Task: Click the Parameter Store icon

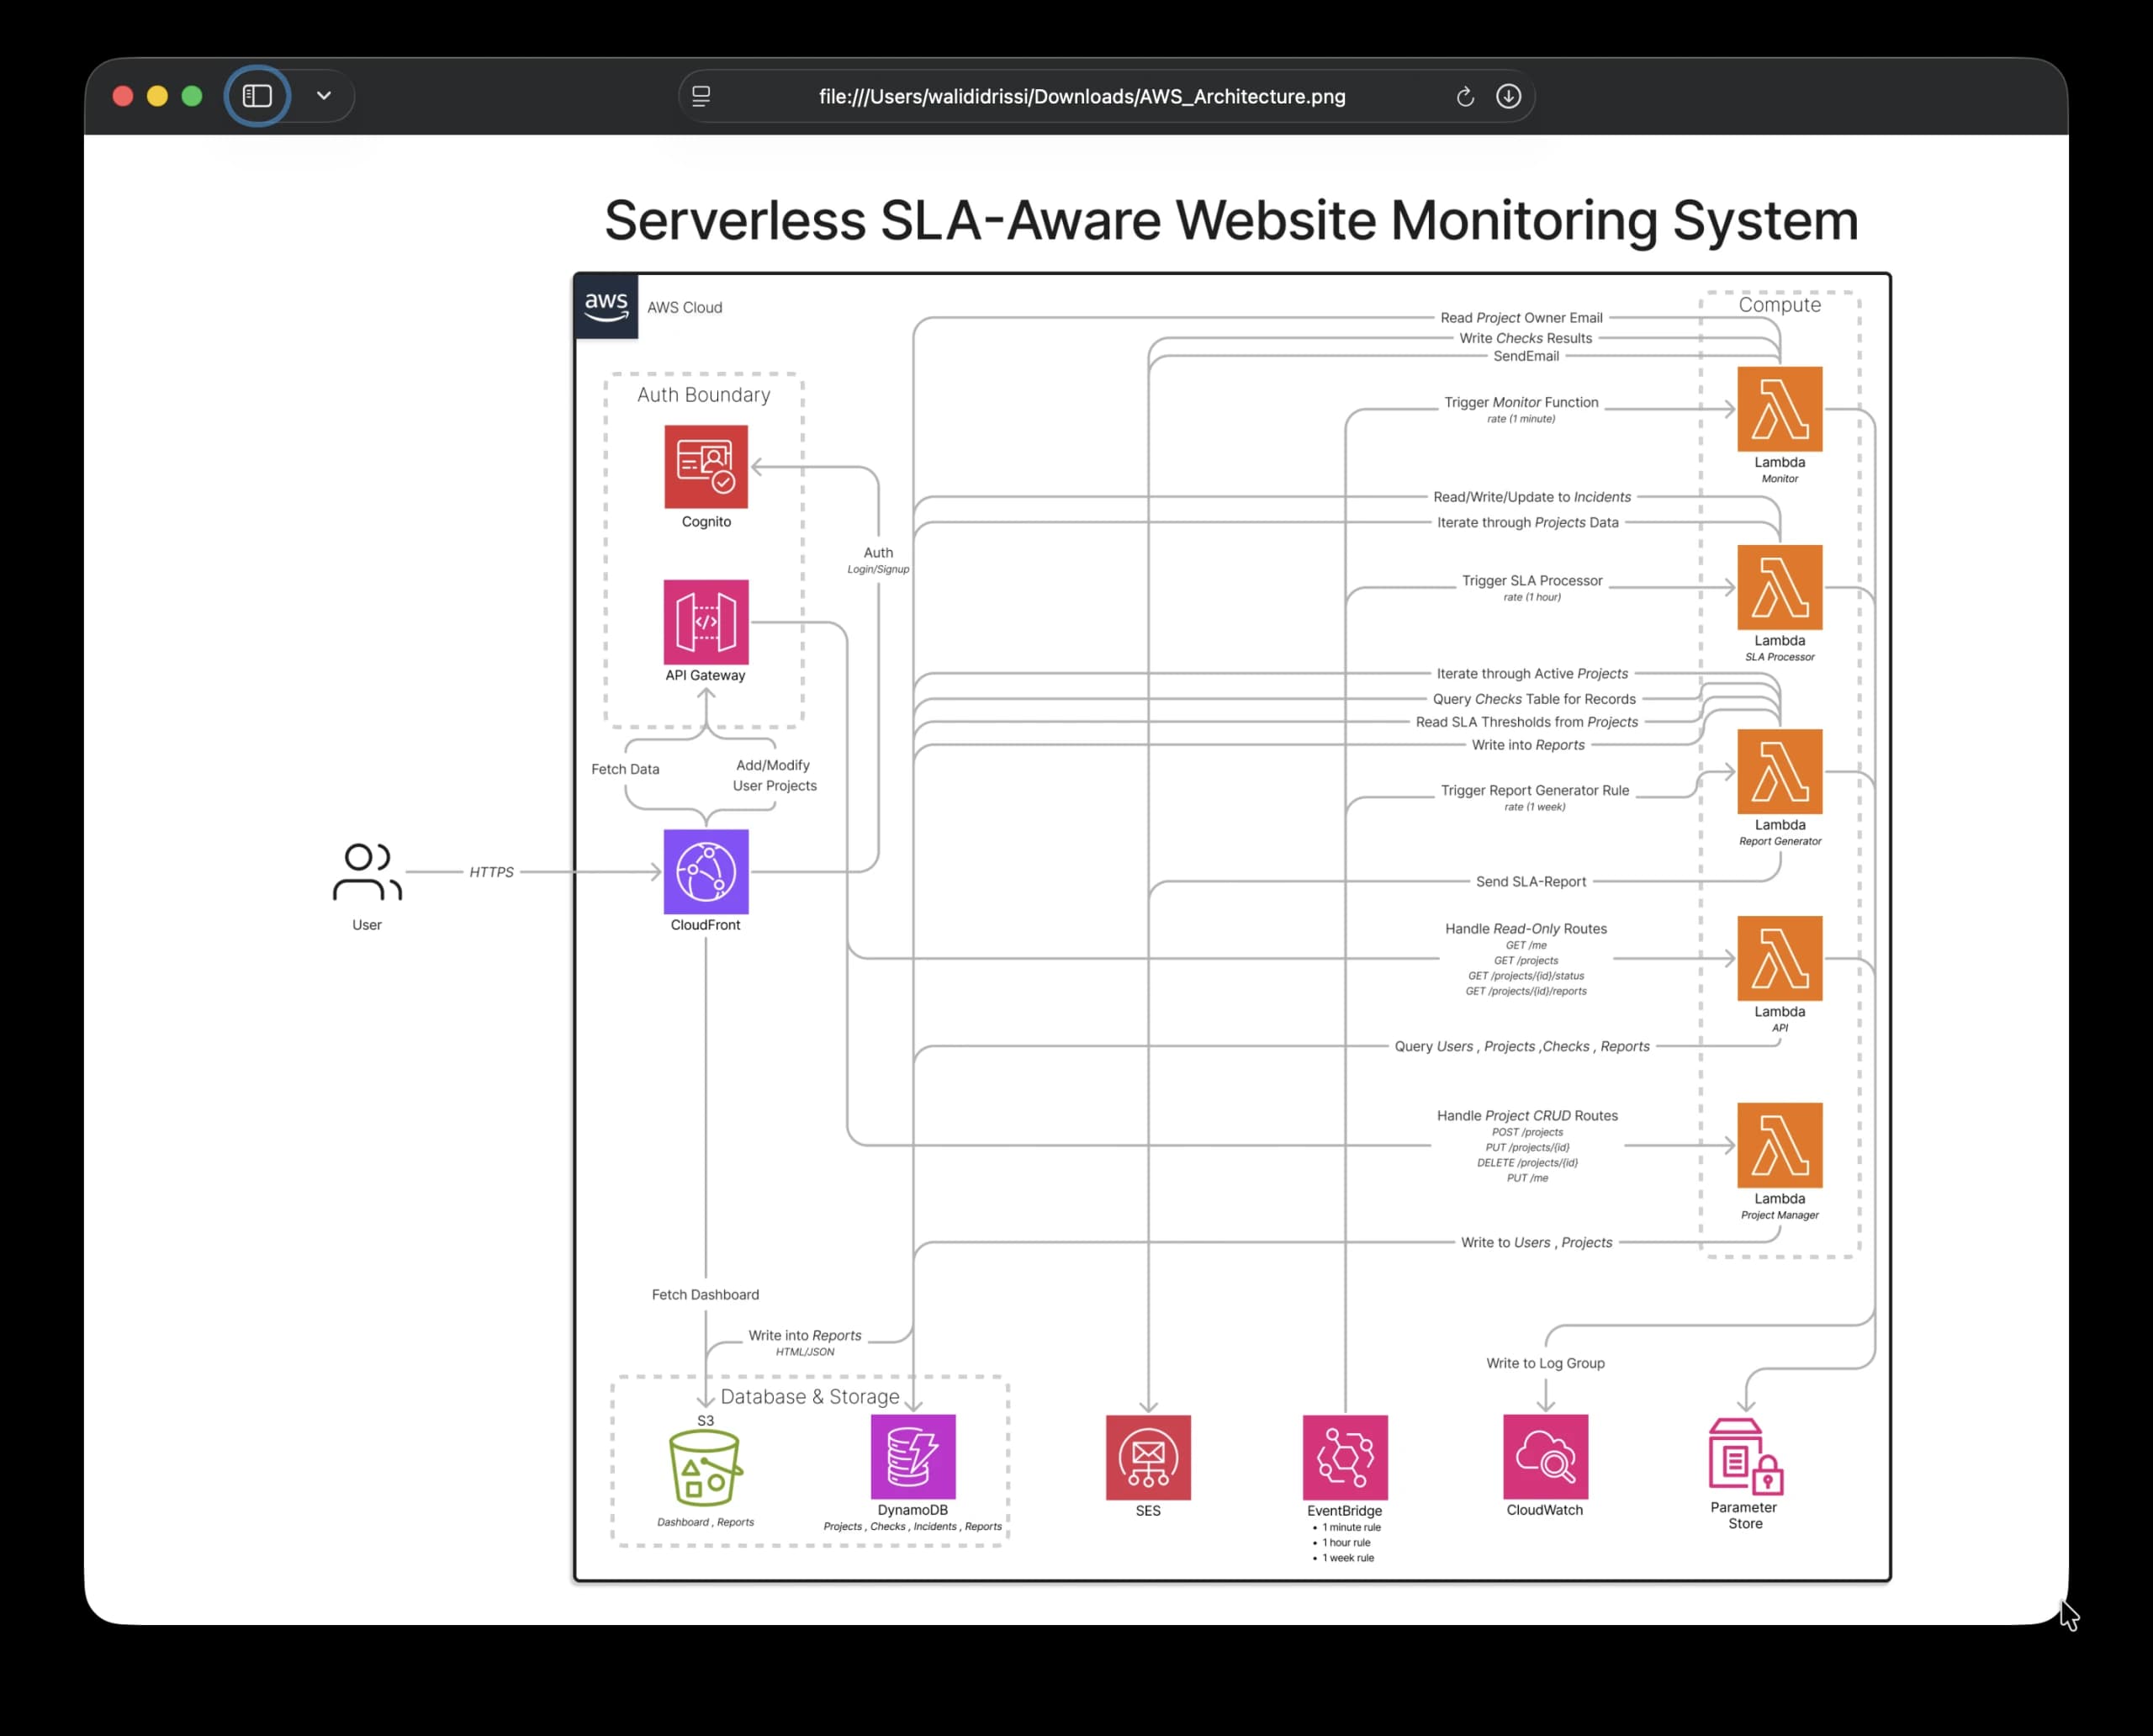Action: pos(1746,1456)
